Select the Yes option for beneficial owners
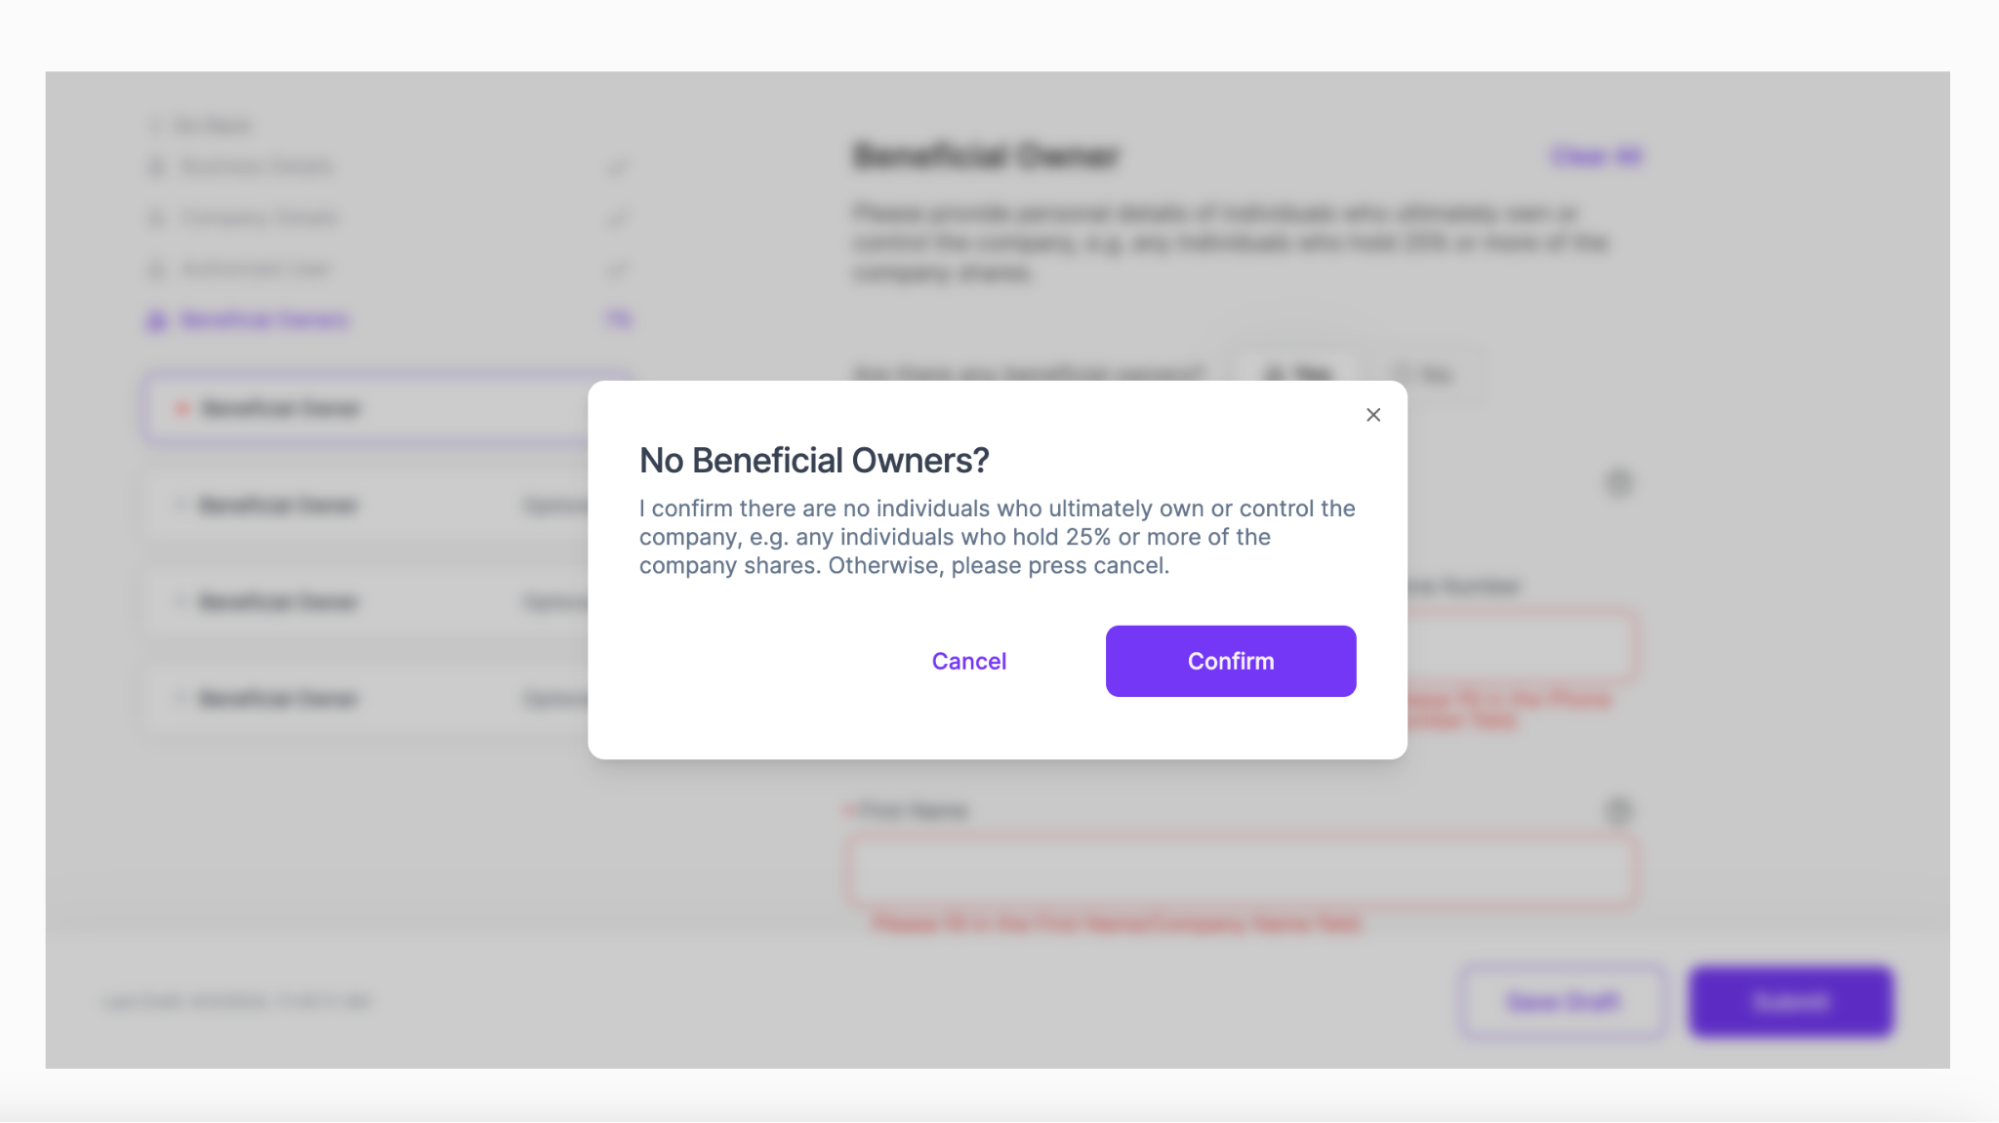The height and width of the screenshot is (1123, 1999). coord(1297,374)
